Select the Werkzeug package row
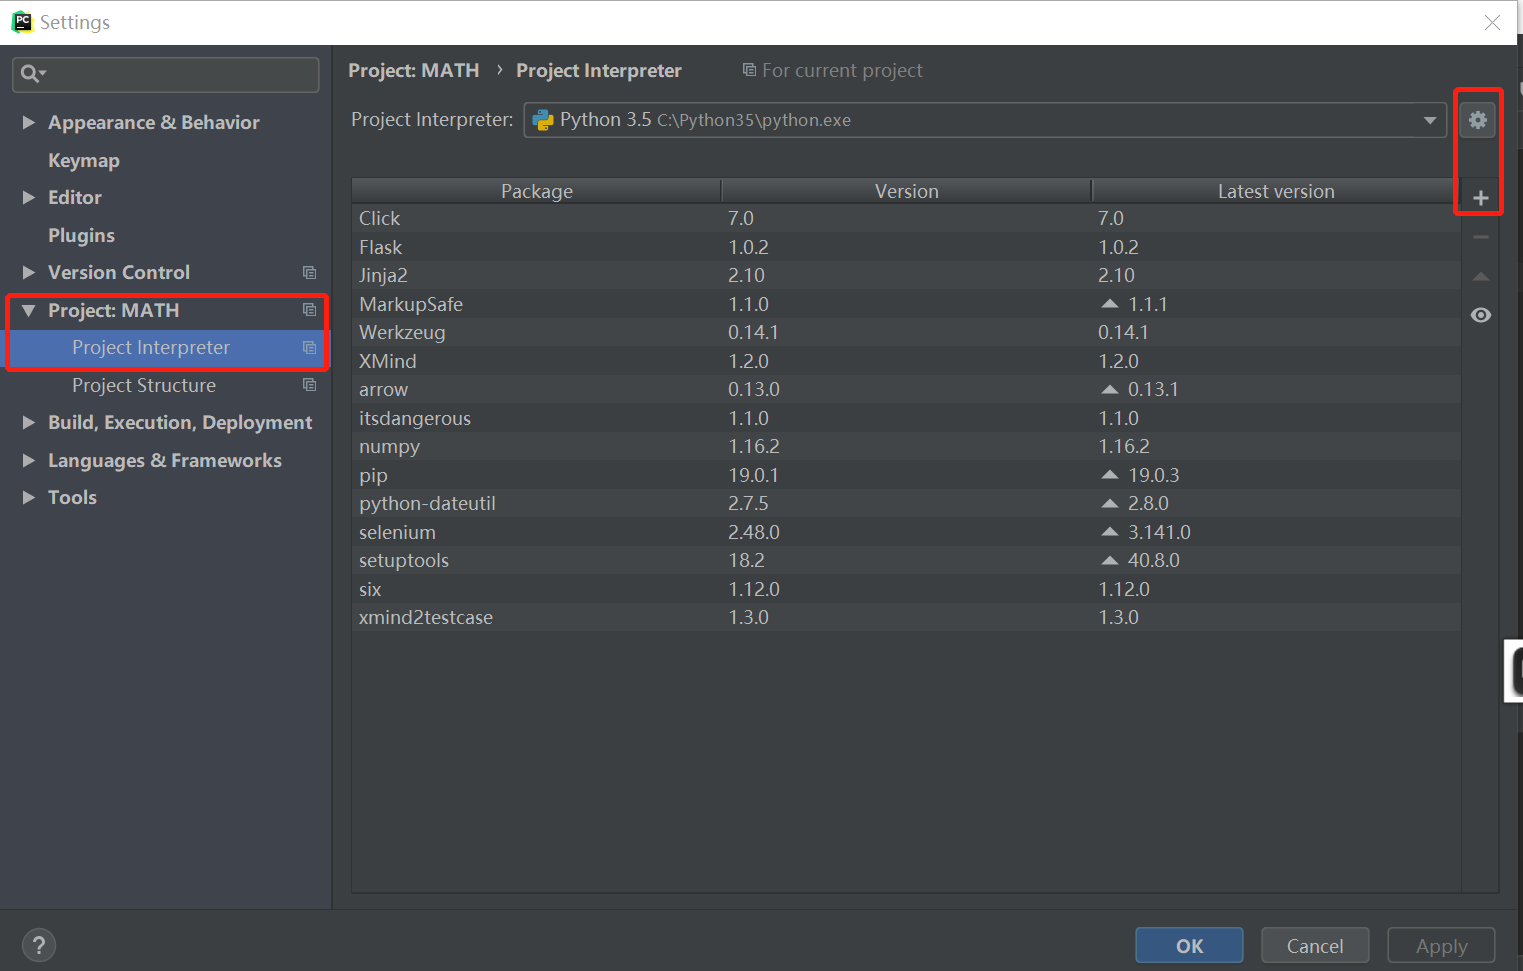1523x971 pixels. [906, 332]
